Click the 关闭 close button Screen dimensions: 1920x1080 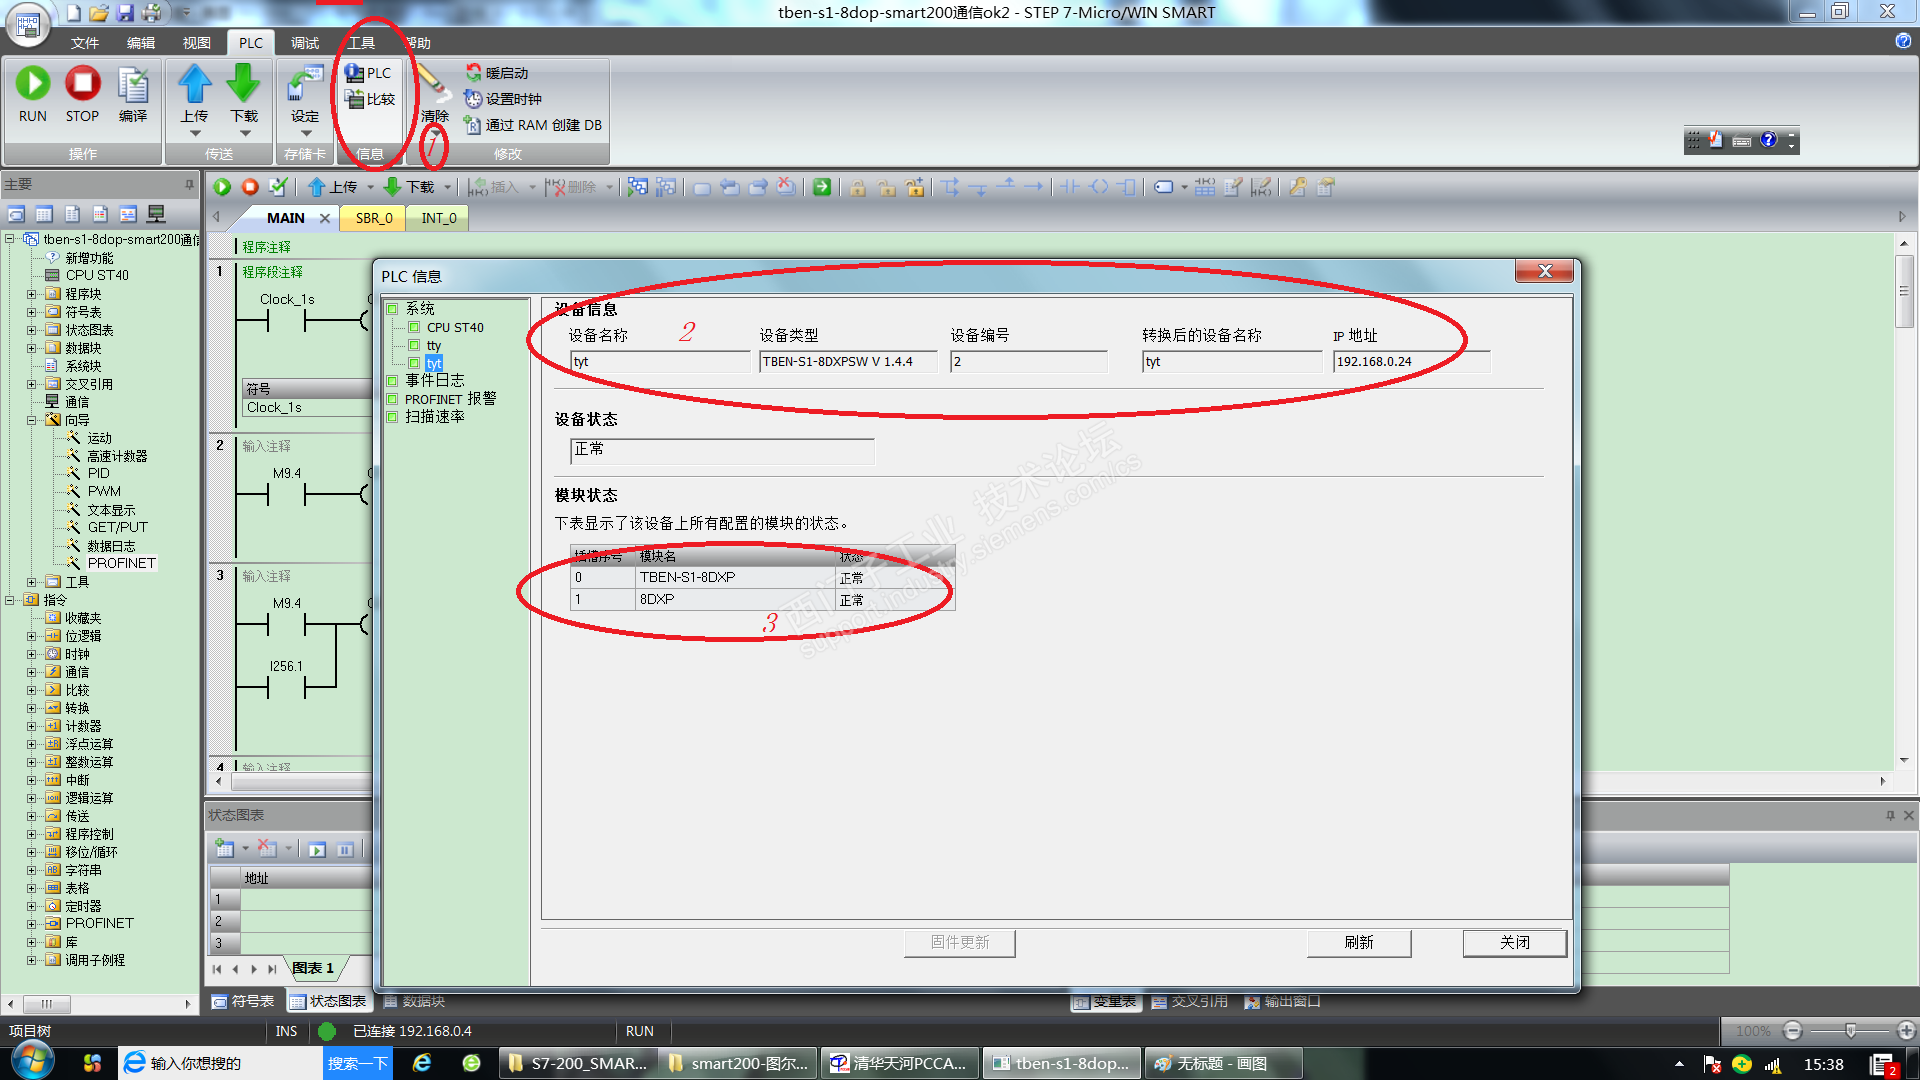pos(1514,942)
